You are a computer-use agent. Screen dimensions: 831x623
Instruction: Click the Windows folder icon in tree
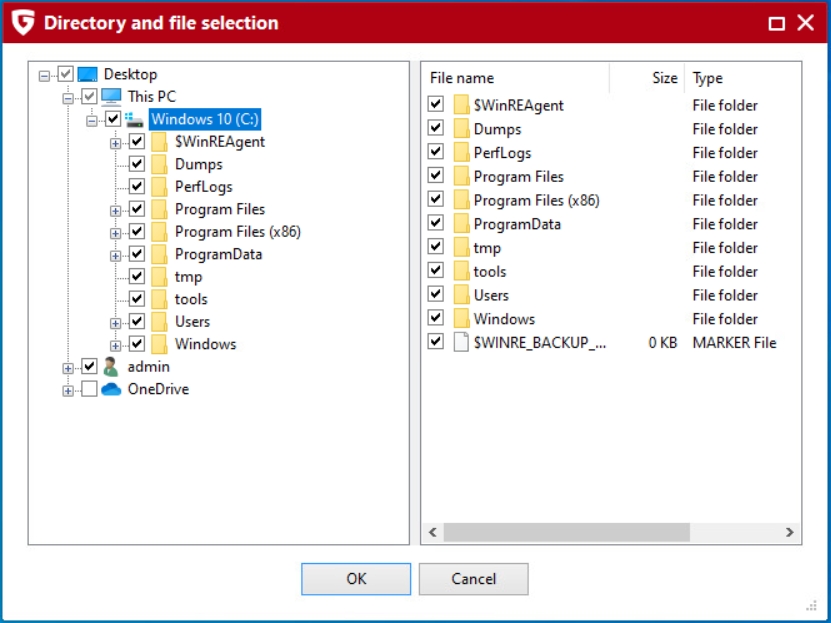click(159, 344)
